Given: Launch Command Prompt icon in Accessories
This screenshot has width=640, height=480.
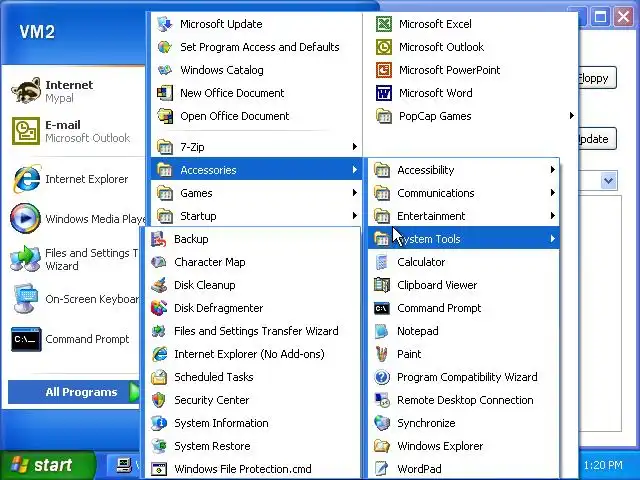Looking at the screenshot, I should [x=382, y=308].
